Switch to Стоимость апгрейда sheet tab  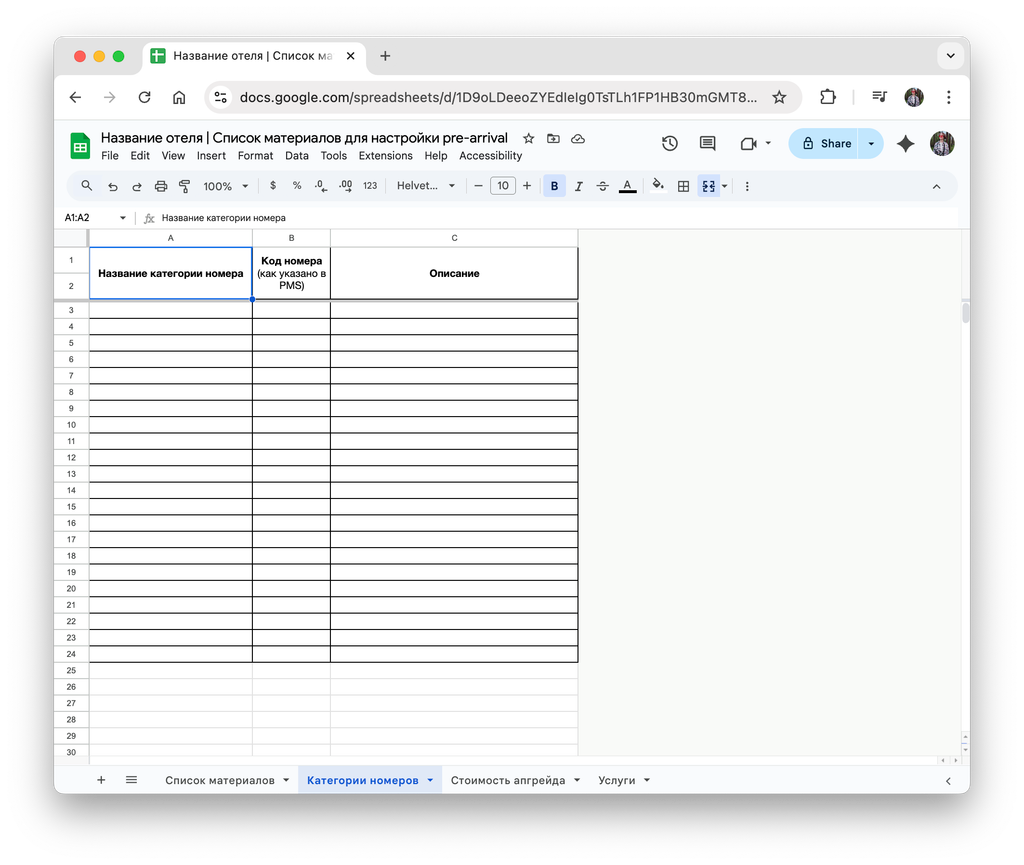point(508,781)
